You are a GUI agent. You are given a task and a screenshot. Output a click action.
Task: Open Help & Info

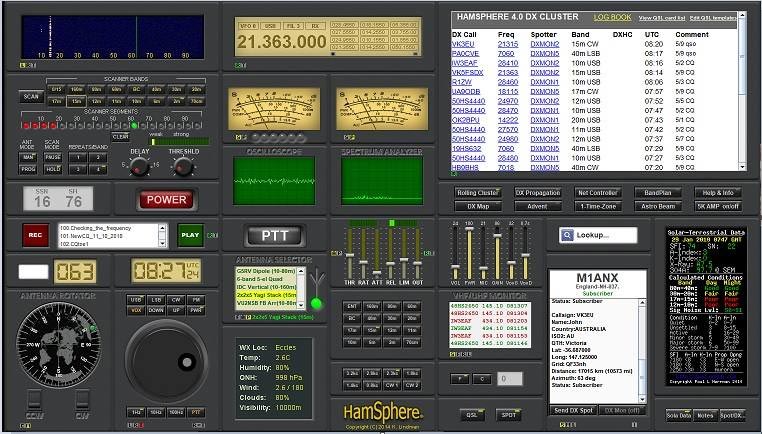(x=718, y=192)
